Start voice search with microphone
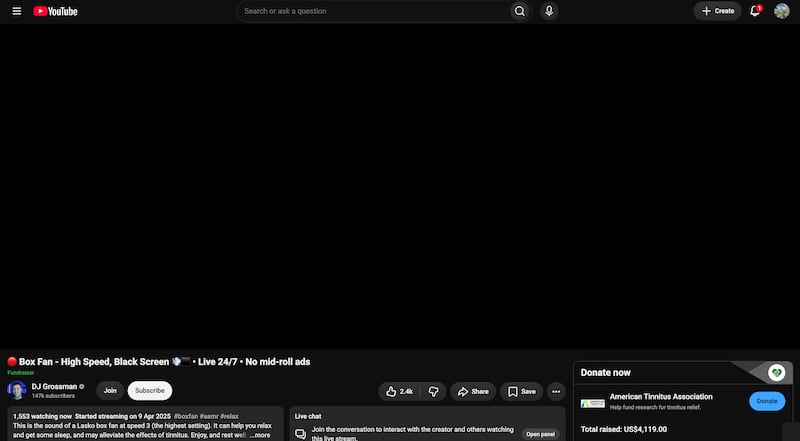Viewport: 800px width, 441px height. click(549, 11)
